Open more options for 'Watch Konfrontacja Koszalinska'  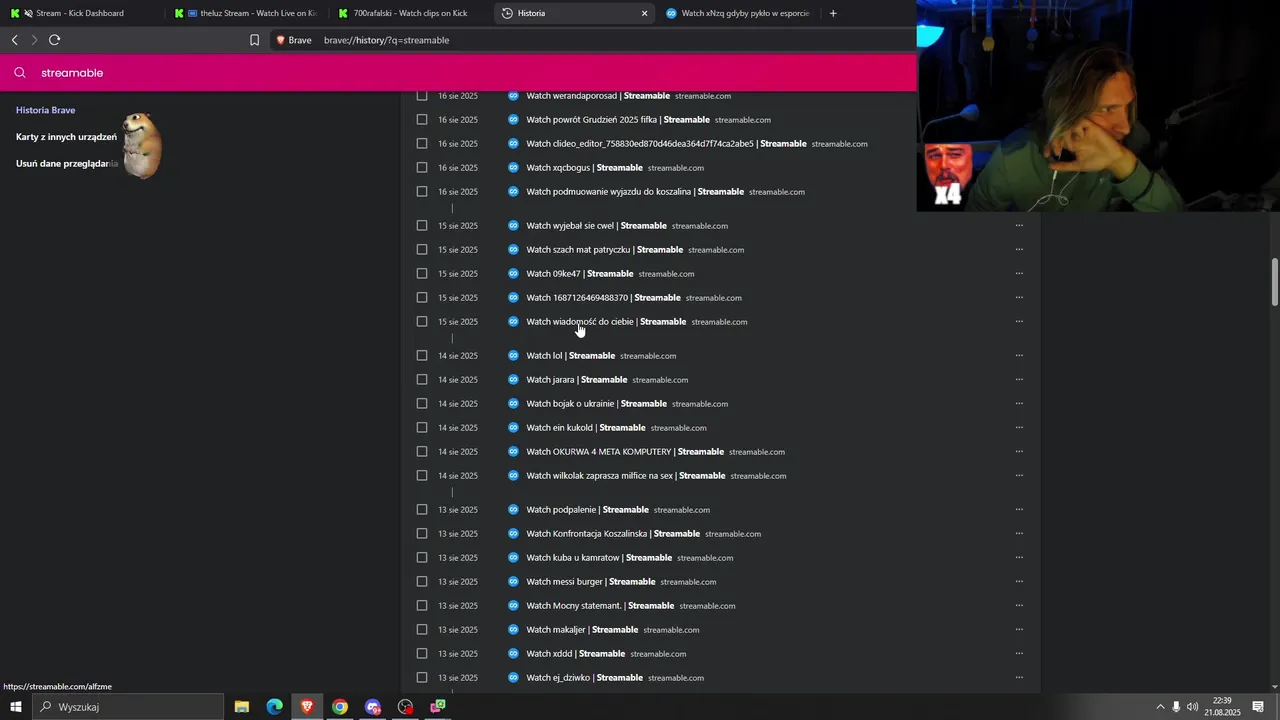pos(1019,534)
